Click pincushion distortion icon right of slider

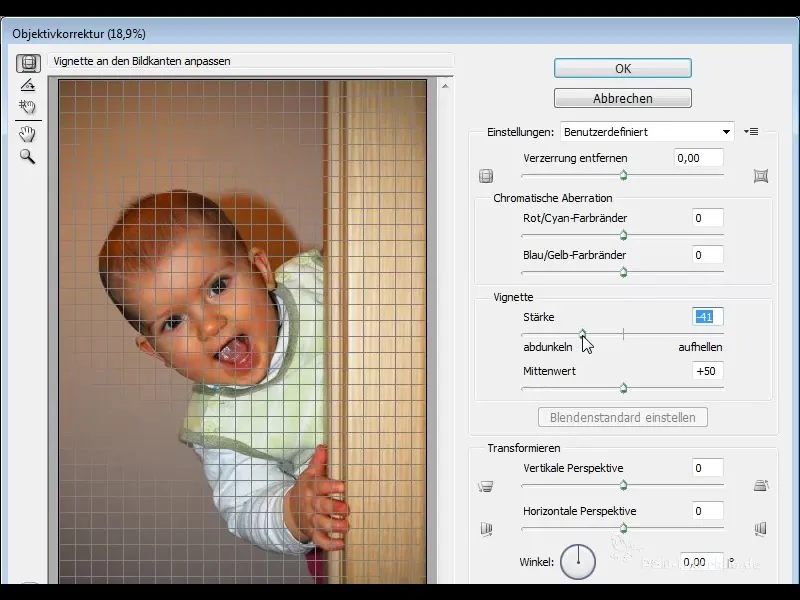761,176
